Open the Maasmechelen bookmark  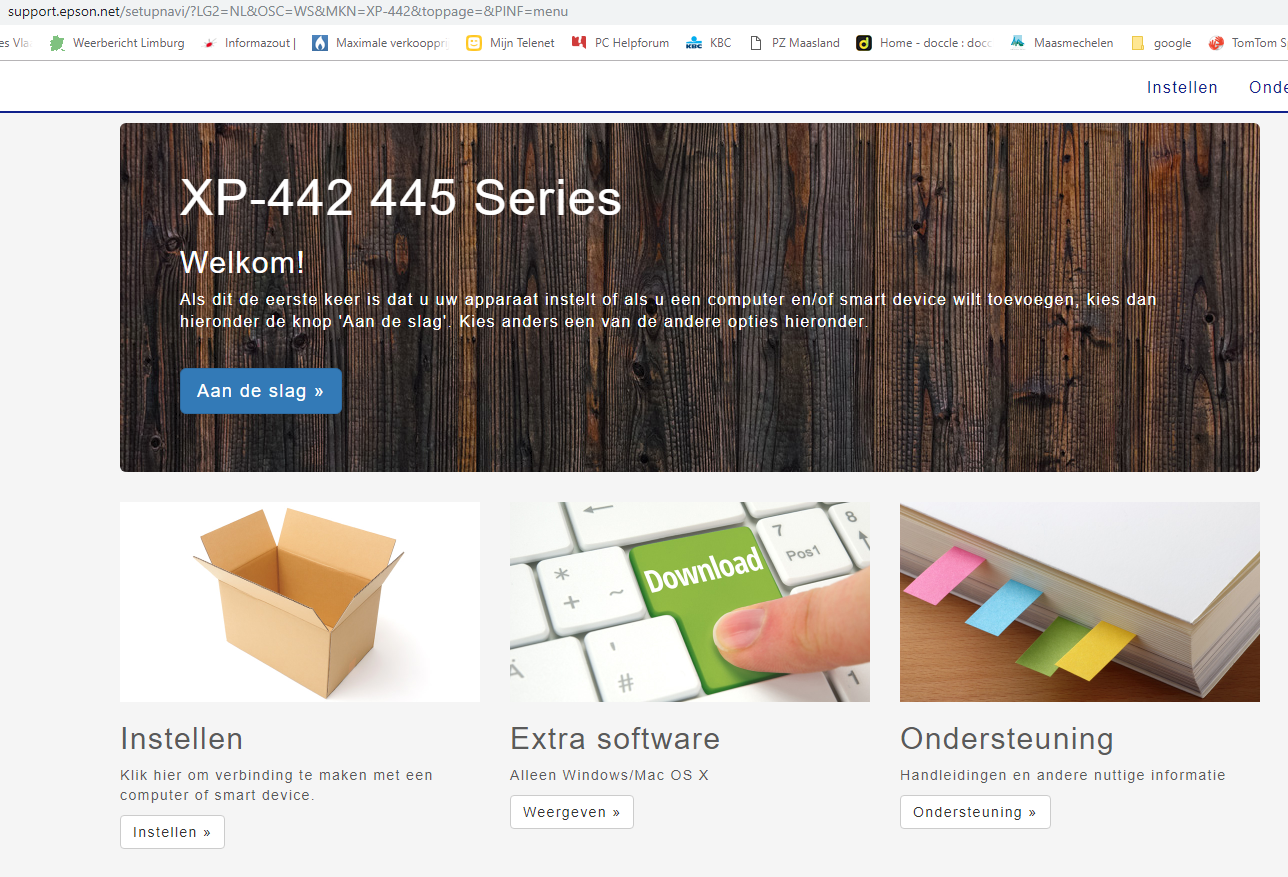coord(1061,43)
